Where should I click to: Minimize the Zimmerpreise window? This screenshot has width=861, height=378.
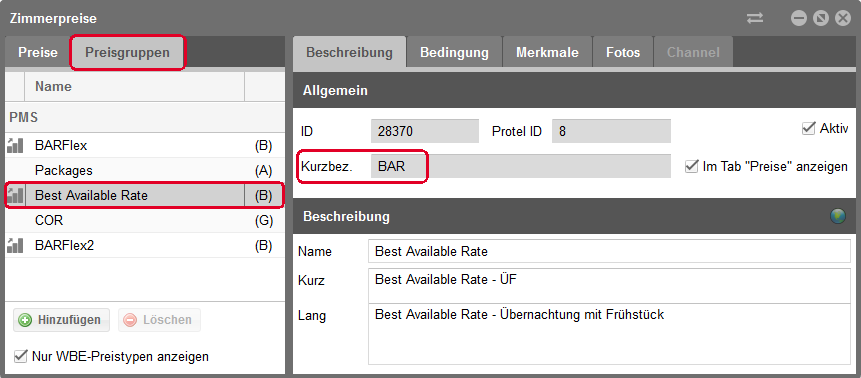(x=798, y=19)
